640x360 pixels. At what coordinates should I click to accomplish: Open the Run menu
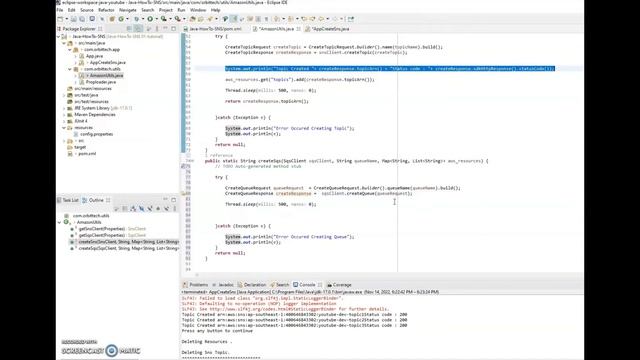pos(181,10)
